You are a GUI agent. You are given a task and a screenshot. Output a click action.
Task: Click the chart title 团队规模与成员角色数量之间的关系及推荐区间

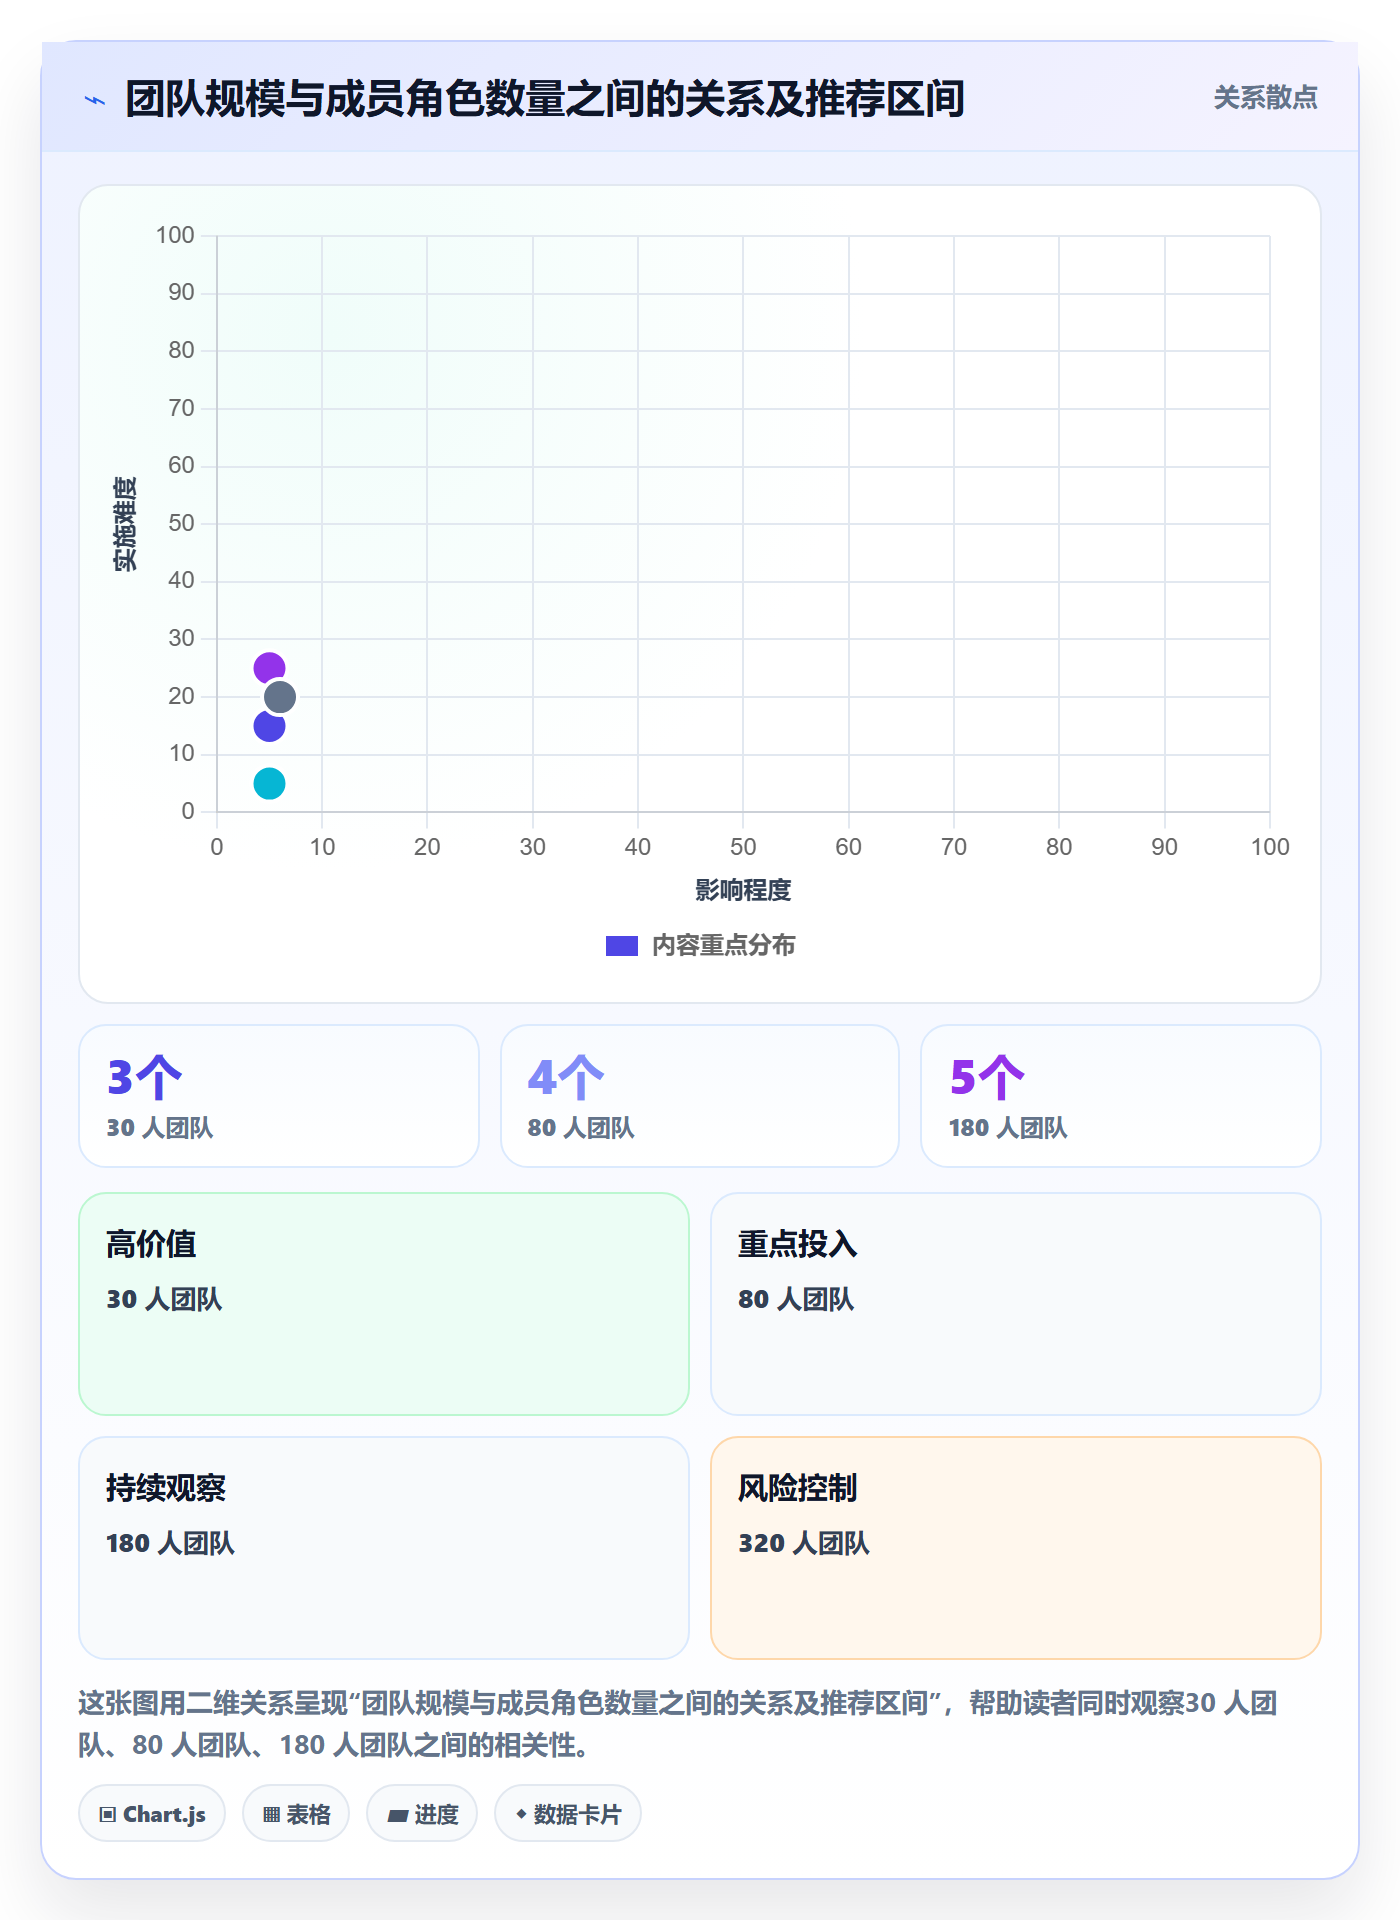click(x=545, y=99)
